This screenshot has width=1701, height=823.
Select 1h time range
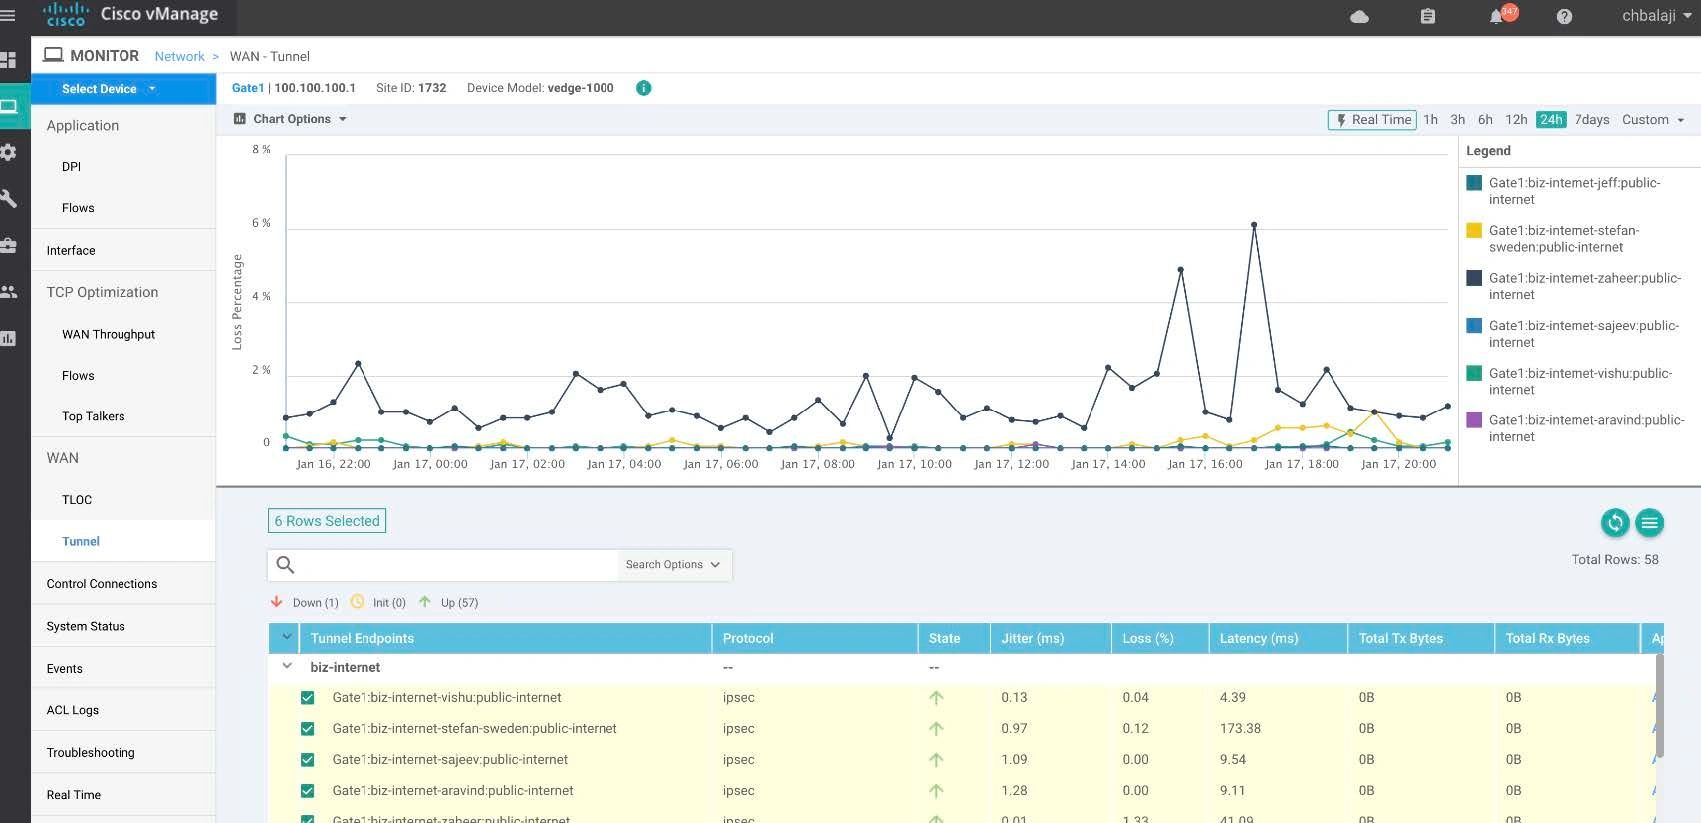[x=1431, y=120]
